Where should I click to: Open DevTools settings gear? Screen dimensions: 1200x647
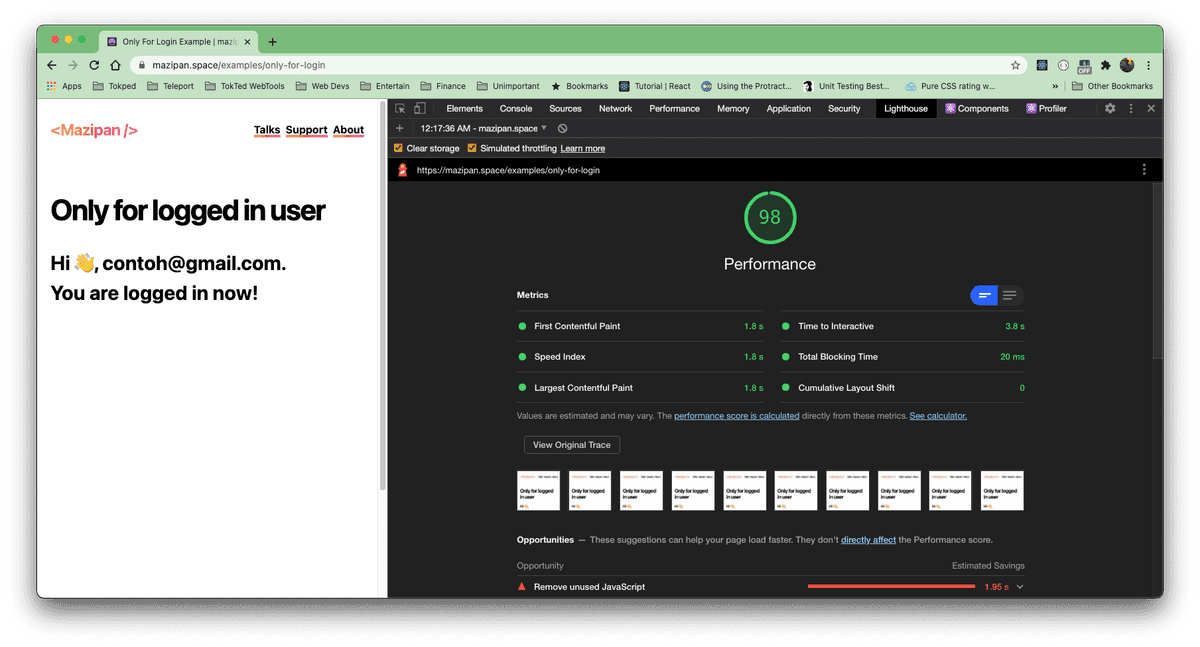pyautogui.click(x=1110, y=108)
